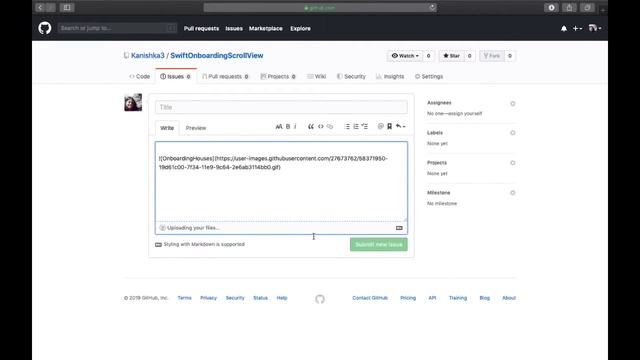Click the Search or jump to field

(x=117, y=28)
